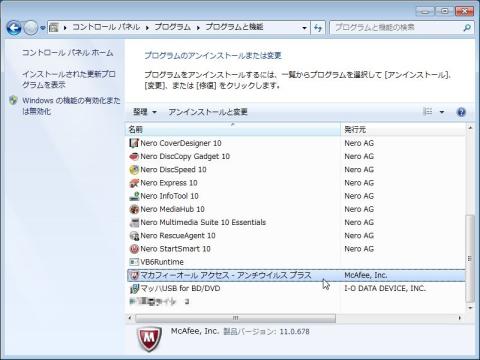The height and width of the screenshot is (360, 480).
Task: Click the vertical scrollbar down arrow
Action: [470, 308]
